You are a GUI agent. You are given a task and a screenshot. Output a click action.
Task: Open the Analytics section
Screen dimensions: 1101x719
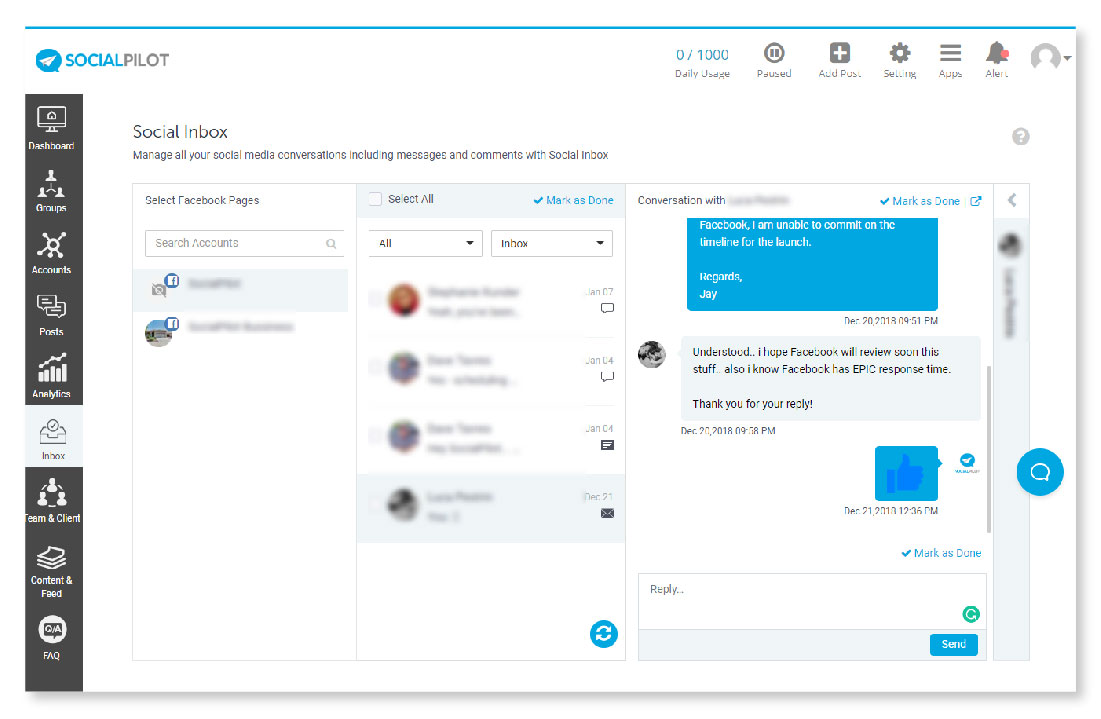tap(51, 376)
